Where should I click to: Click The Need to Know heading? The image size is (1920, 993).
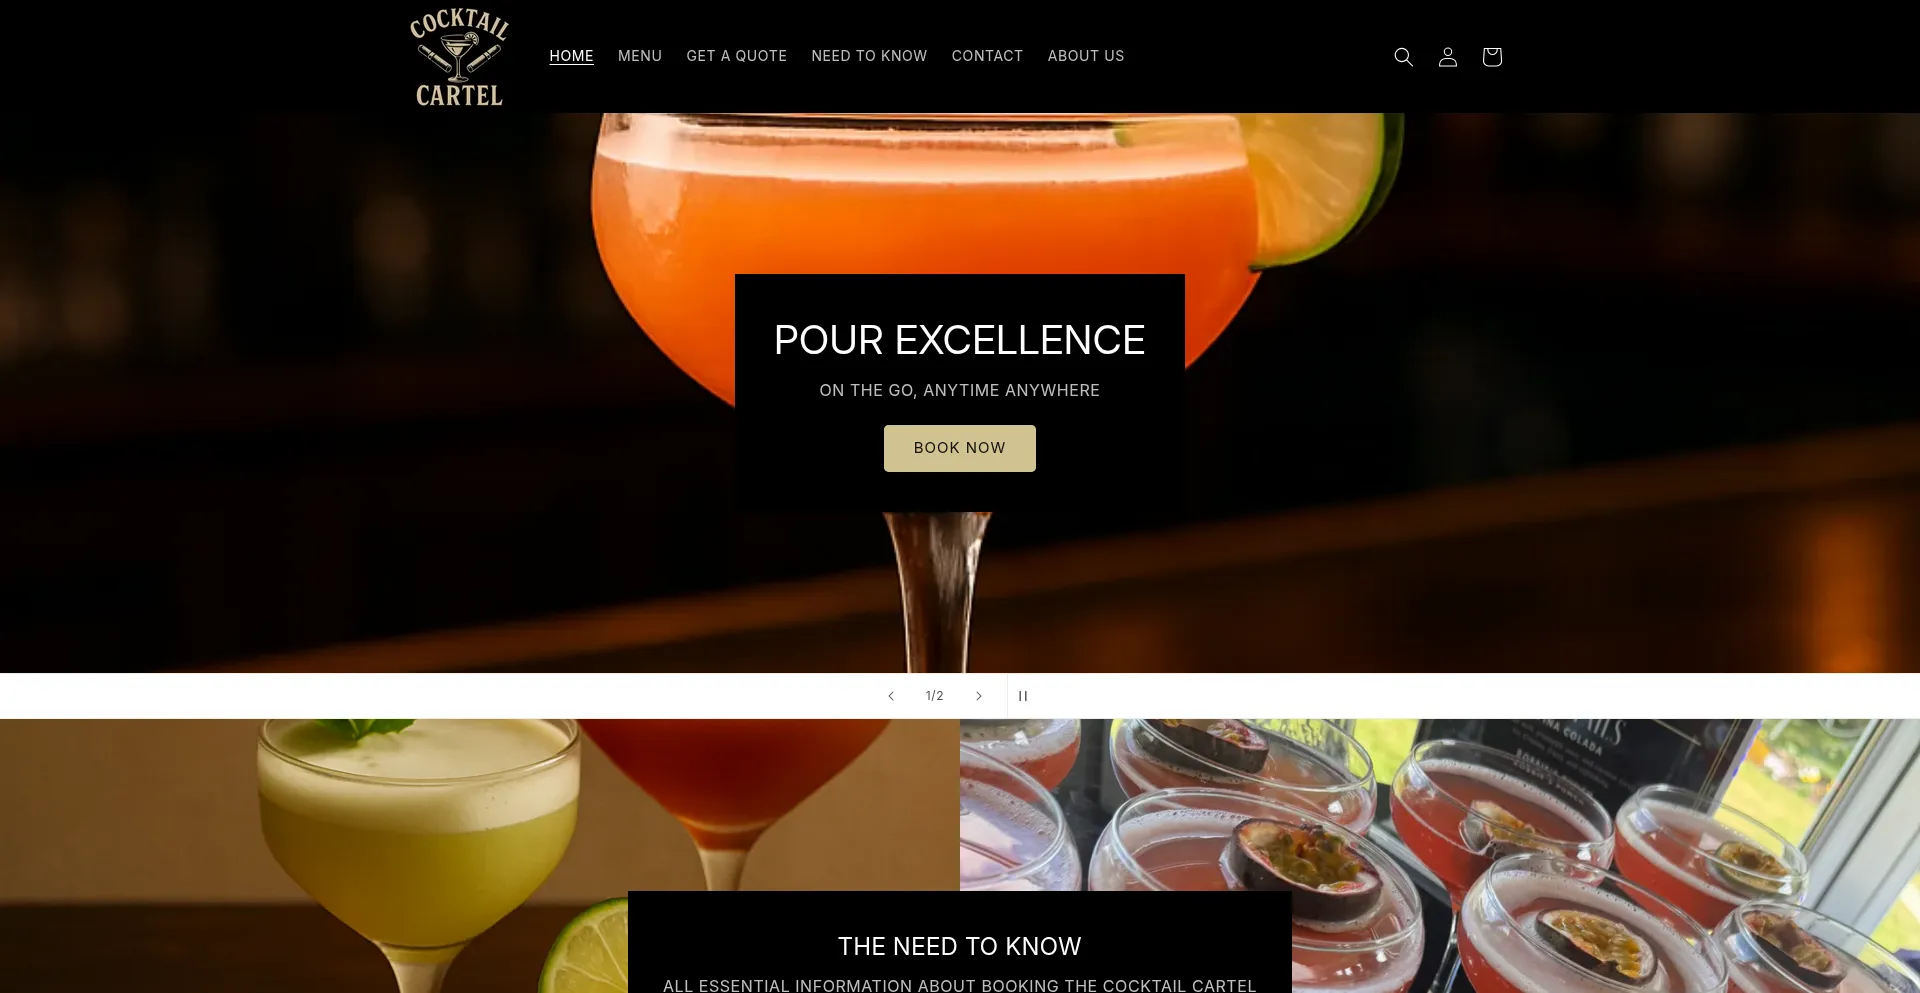tap(959, 946)
